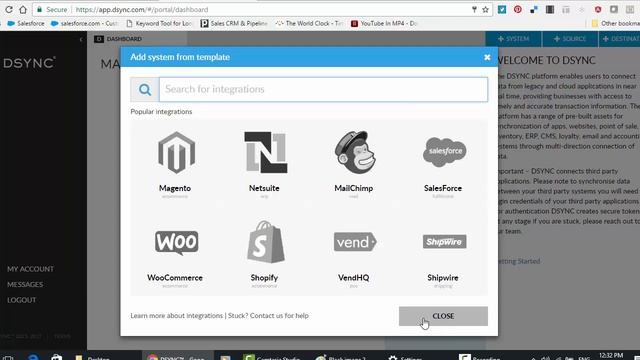The width and height of the screenshot is (640, 360).
Task: Click the Shipwire label text
Action: tap(443, 278)
